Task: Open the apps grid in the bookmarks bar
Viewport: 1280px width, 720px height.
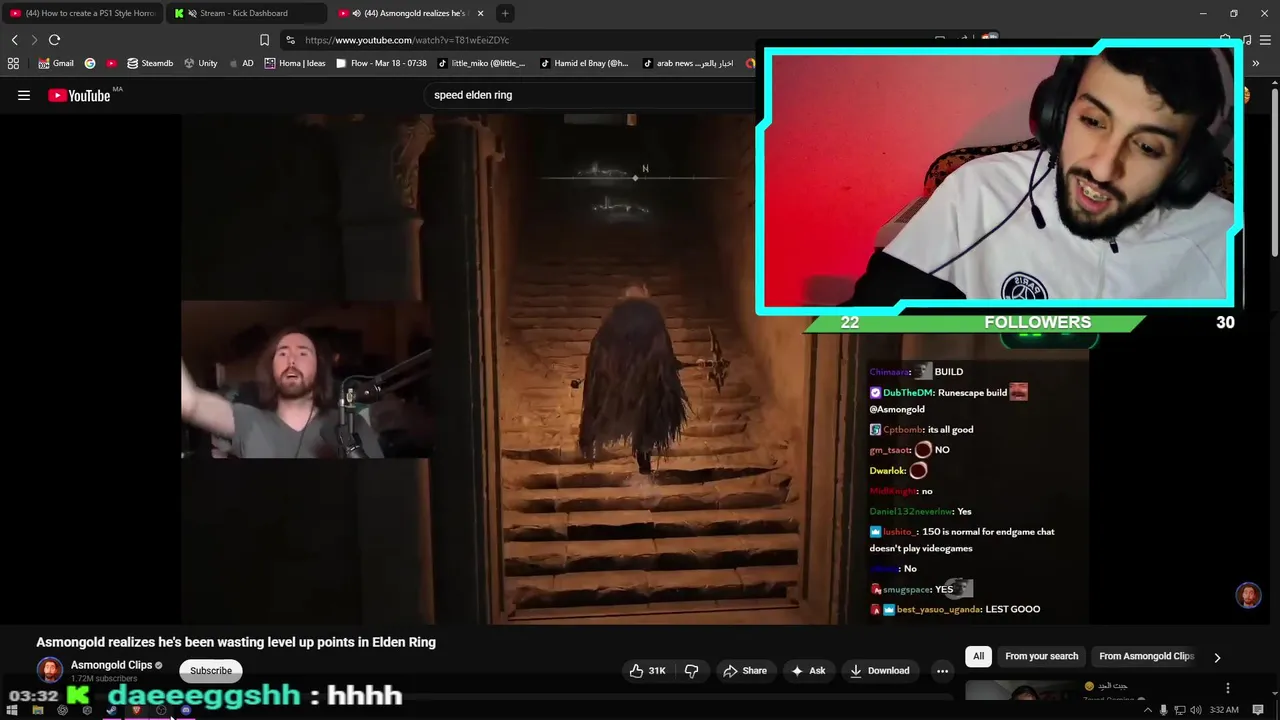Action: [x=13, y=63]
